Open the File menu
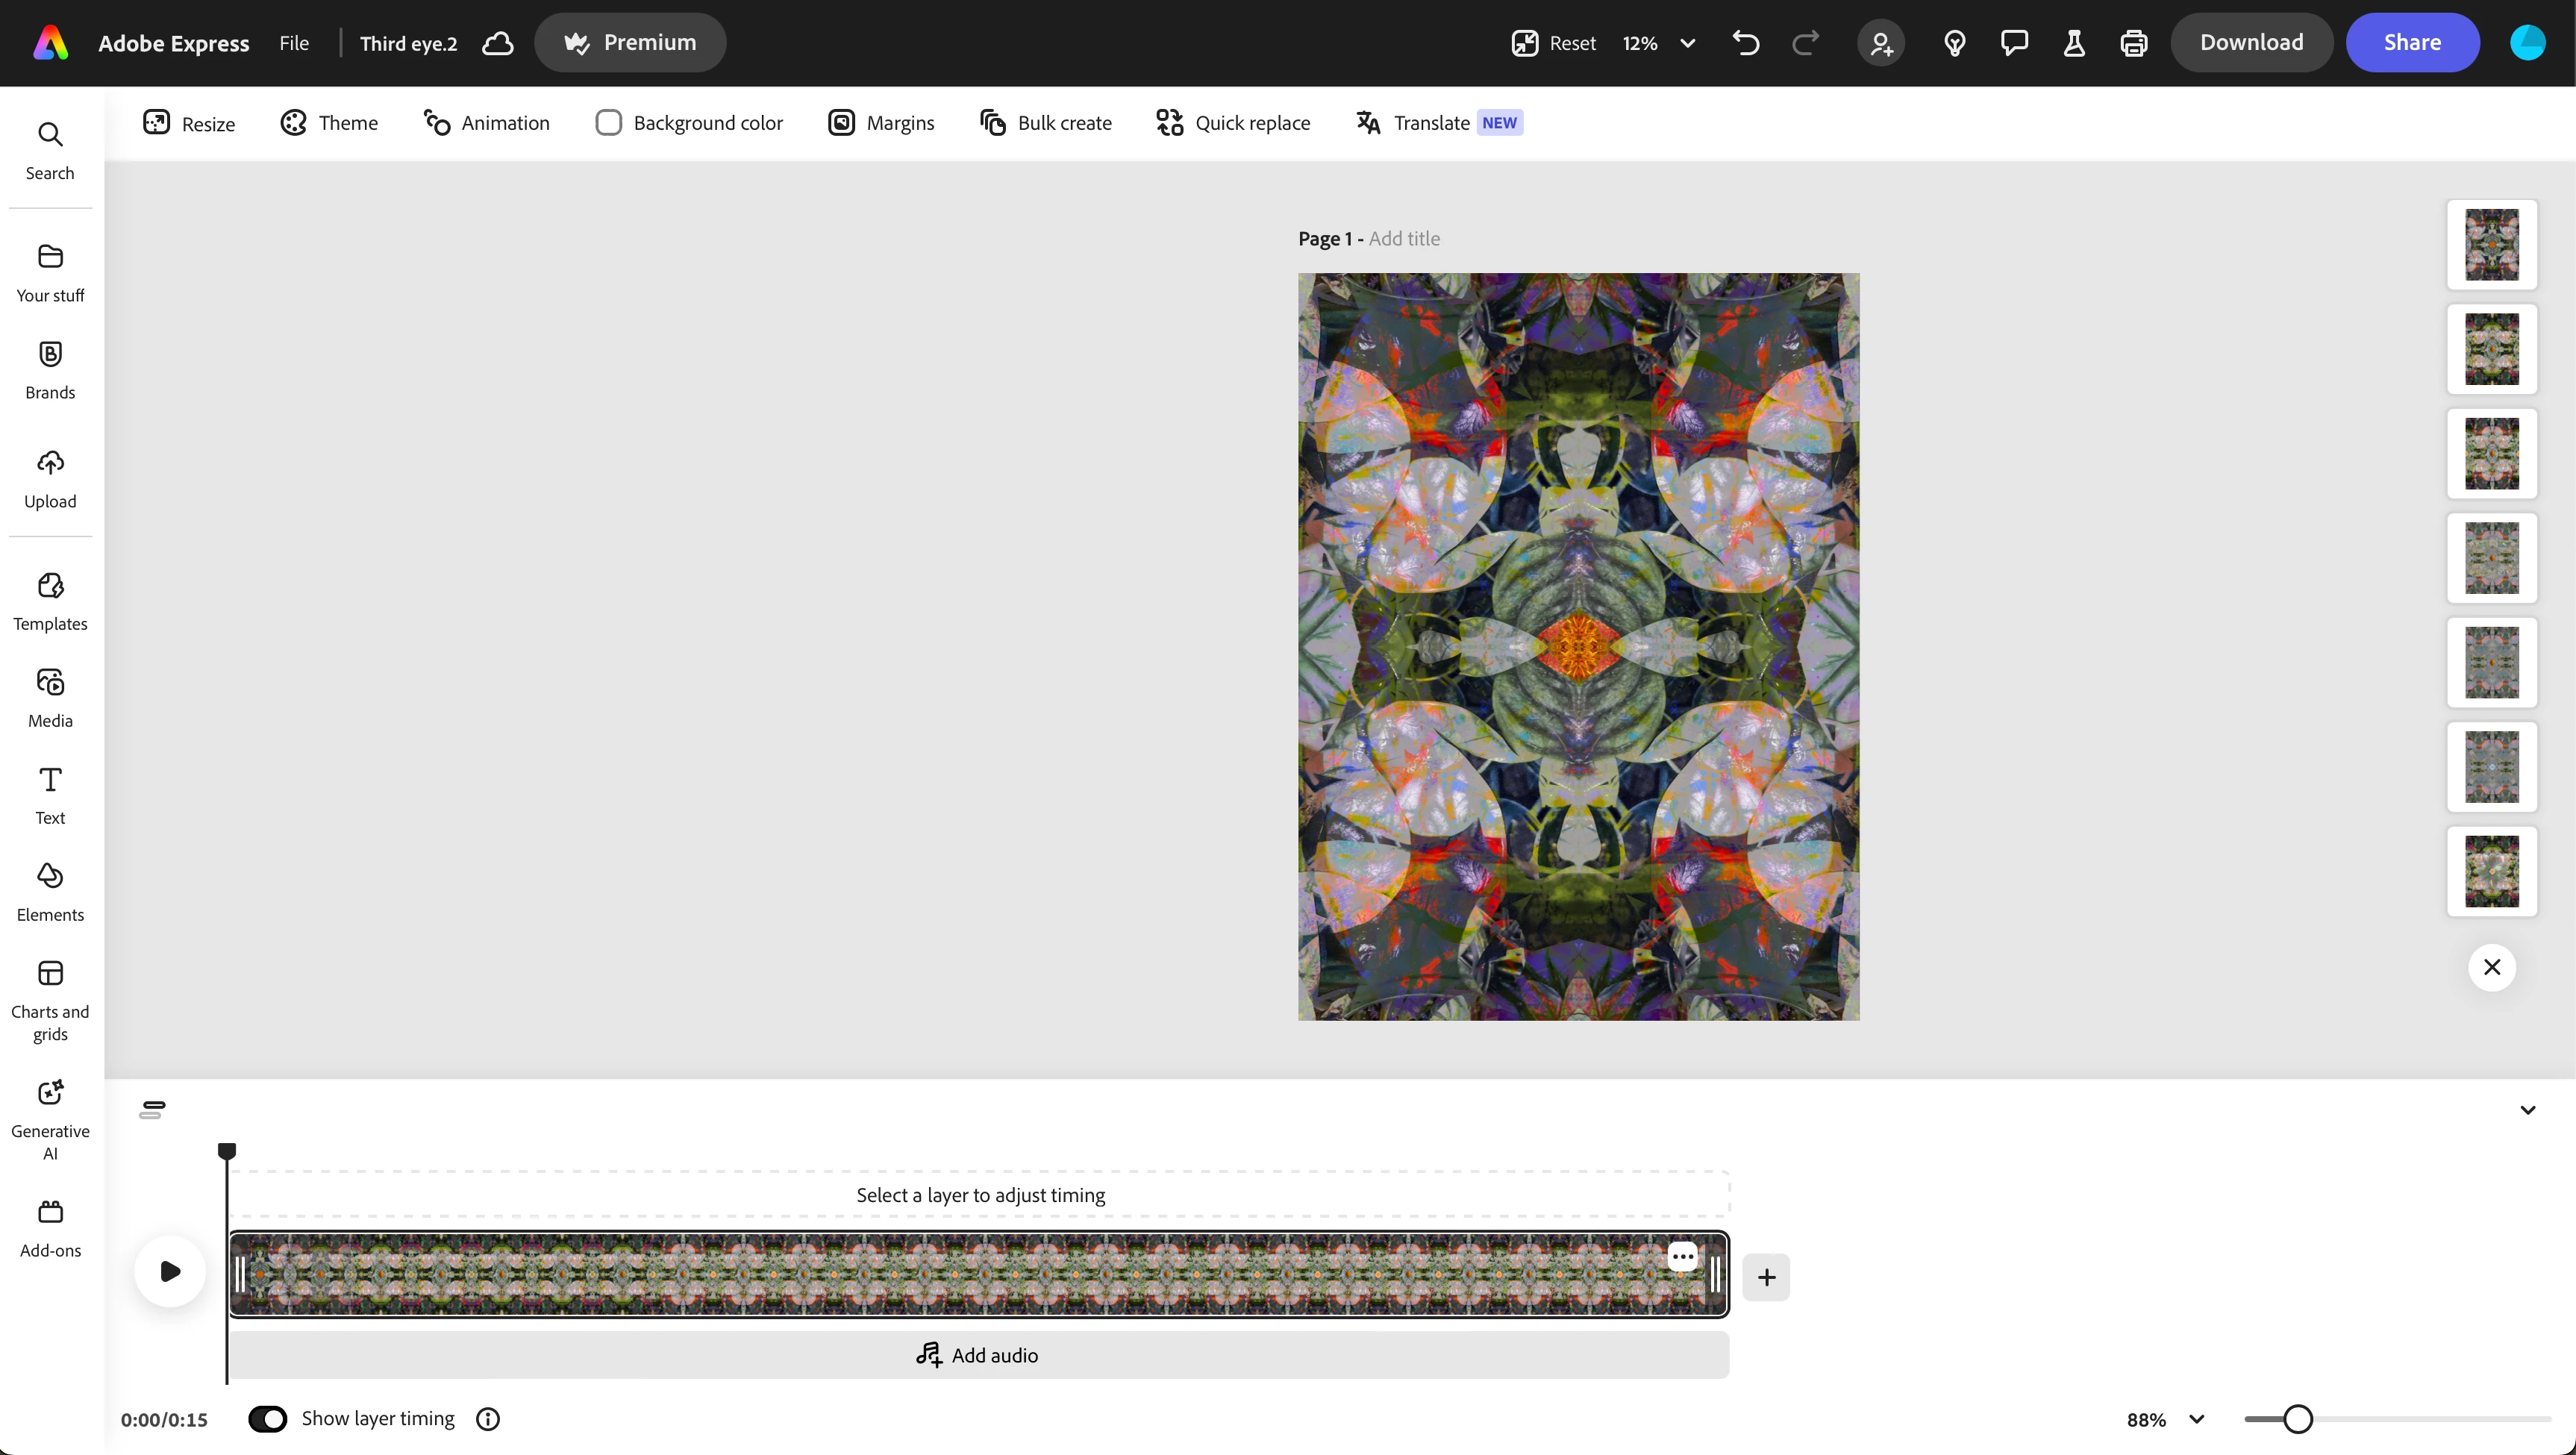This screenshot has height=1455, width=2576. [294, 43]
